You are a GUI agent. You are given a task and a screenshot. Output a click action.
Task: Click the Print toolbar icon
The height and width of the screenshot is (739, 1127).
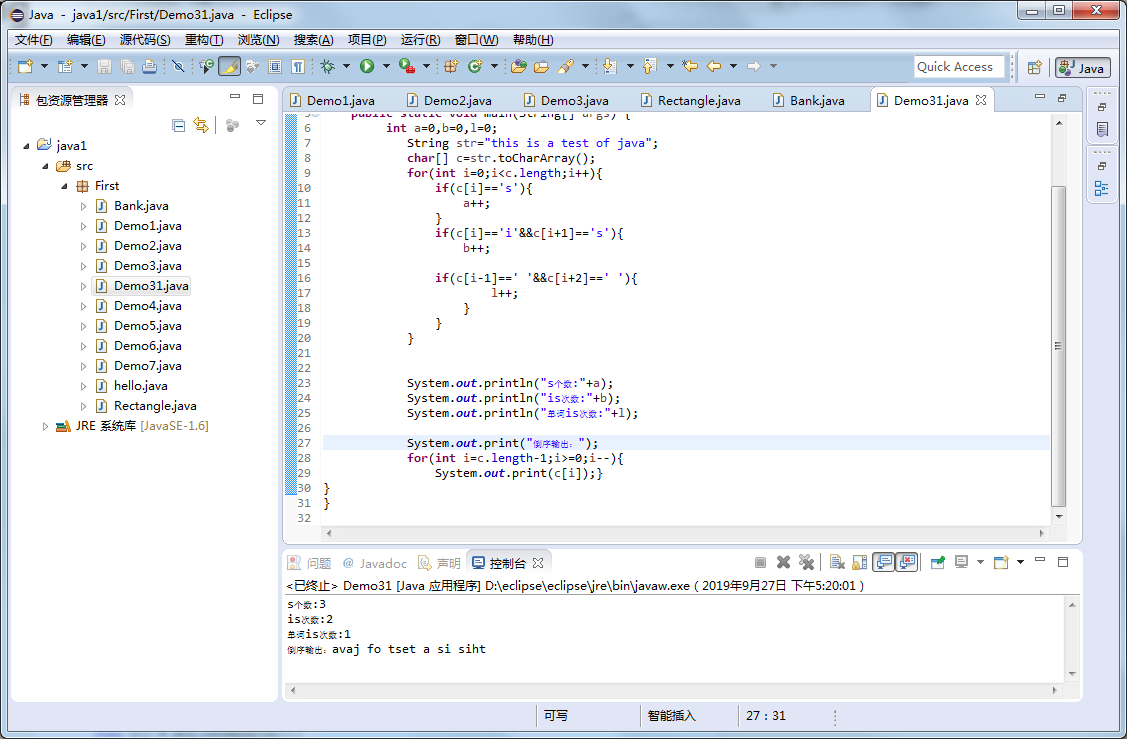[150, 67]
